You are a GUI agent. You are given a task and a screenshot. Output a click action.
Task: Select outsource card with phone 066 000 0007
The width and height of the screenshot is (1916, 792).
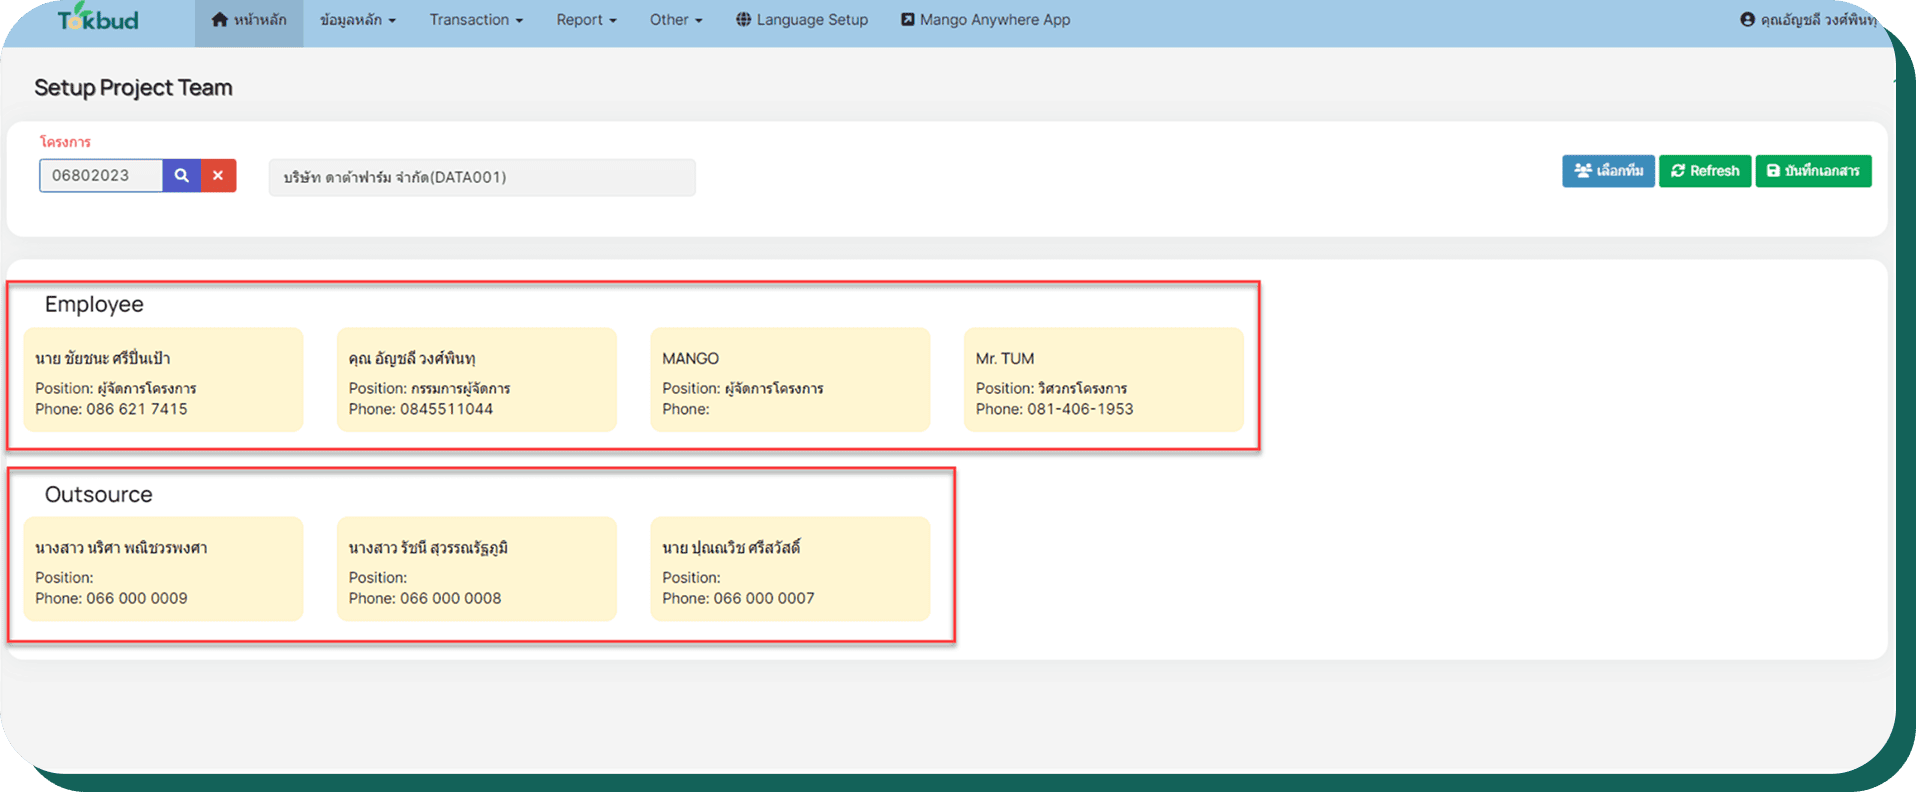pyautogui.click(x=790, y=569)
